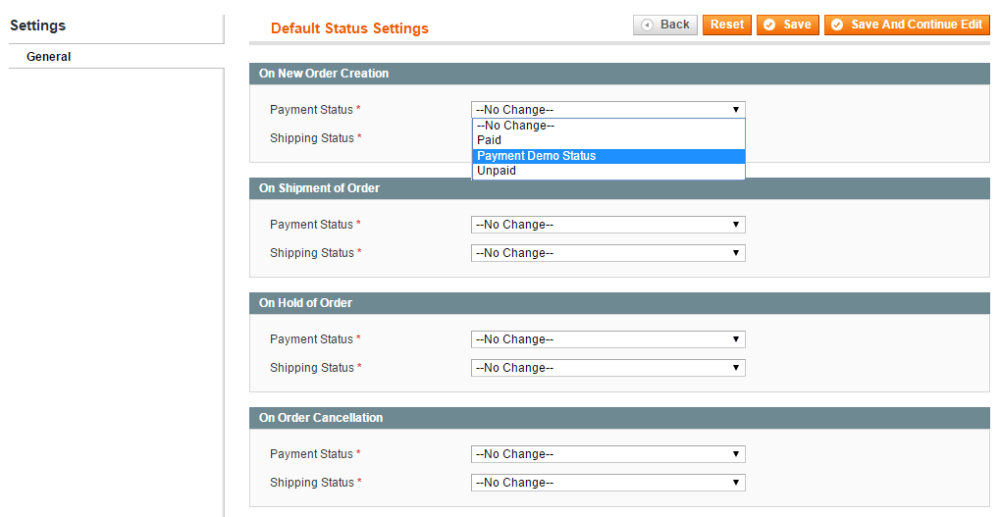
Task: Click the checkmark icon on Save And Continue Edit
Action: coord(837,25)
